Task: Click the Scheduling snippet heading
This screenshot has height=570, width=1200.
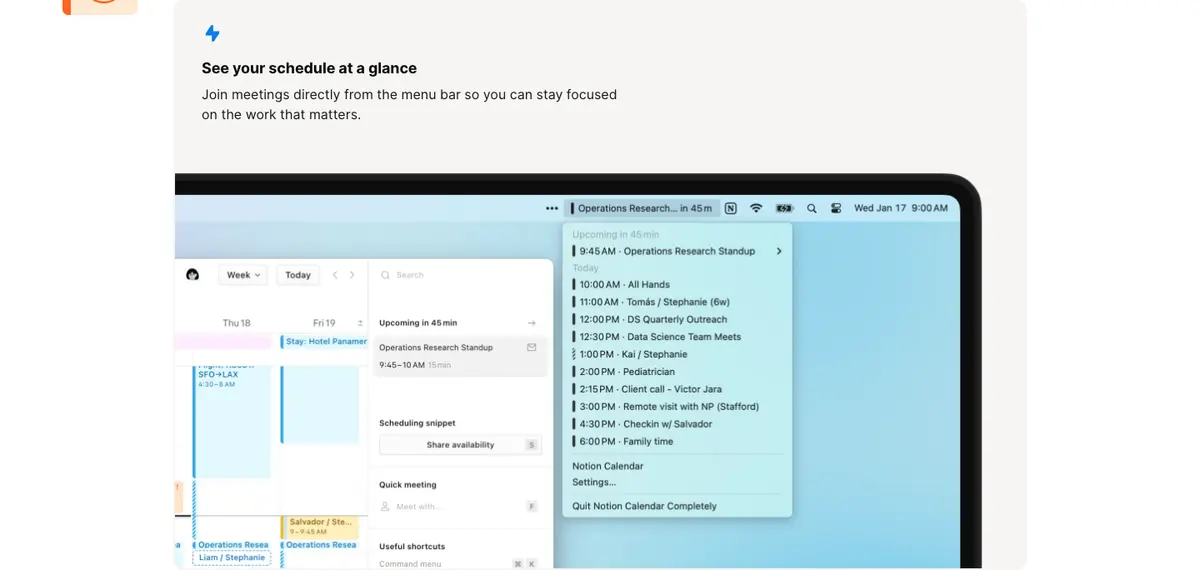Action: pyautogui.click(x=417, y=423)
